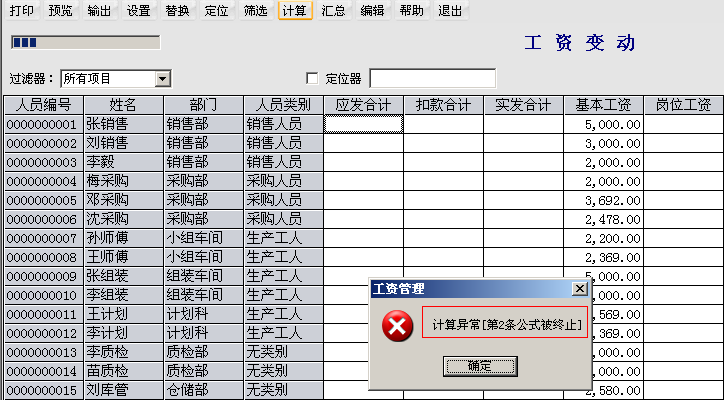724x400 pixels.
Task: Open the 帮助 help button
Action: (x=411, y=10)
